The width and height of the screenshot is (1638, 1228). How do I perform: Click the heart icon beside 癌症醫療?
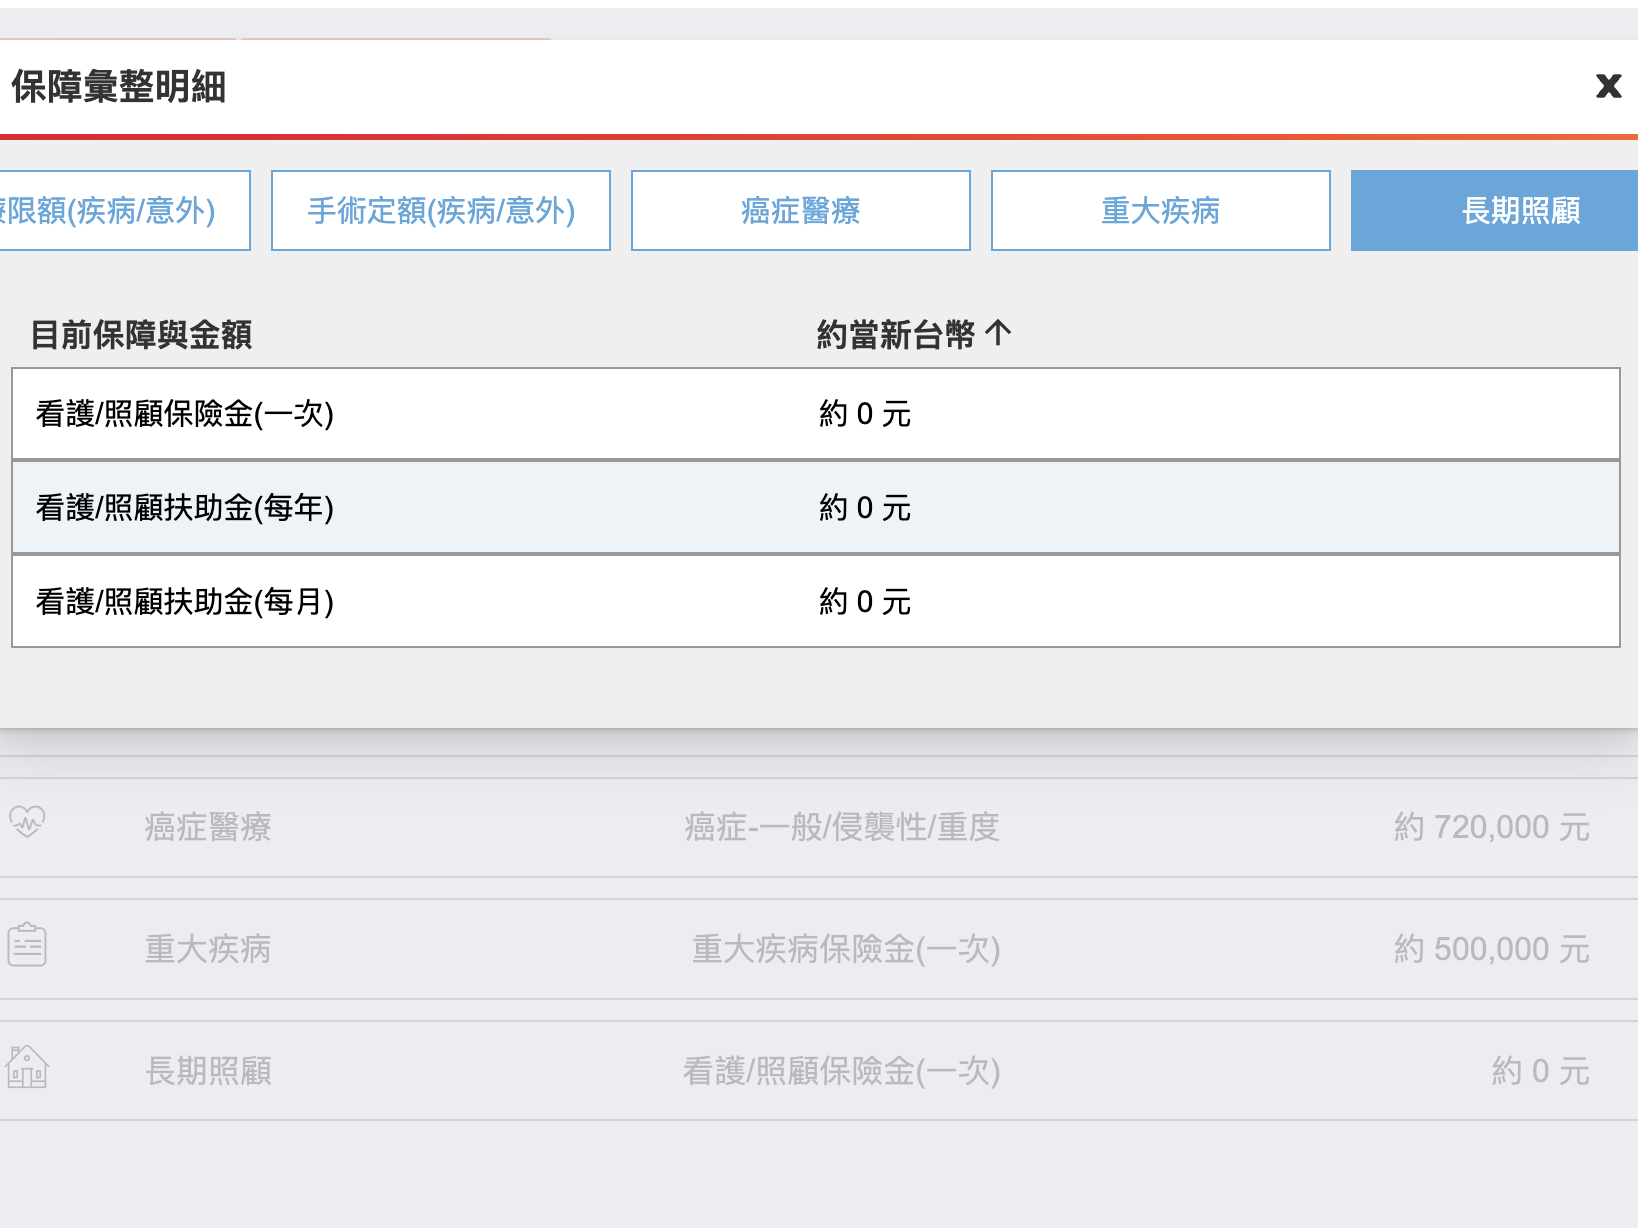click(27, 822)
